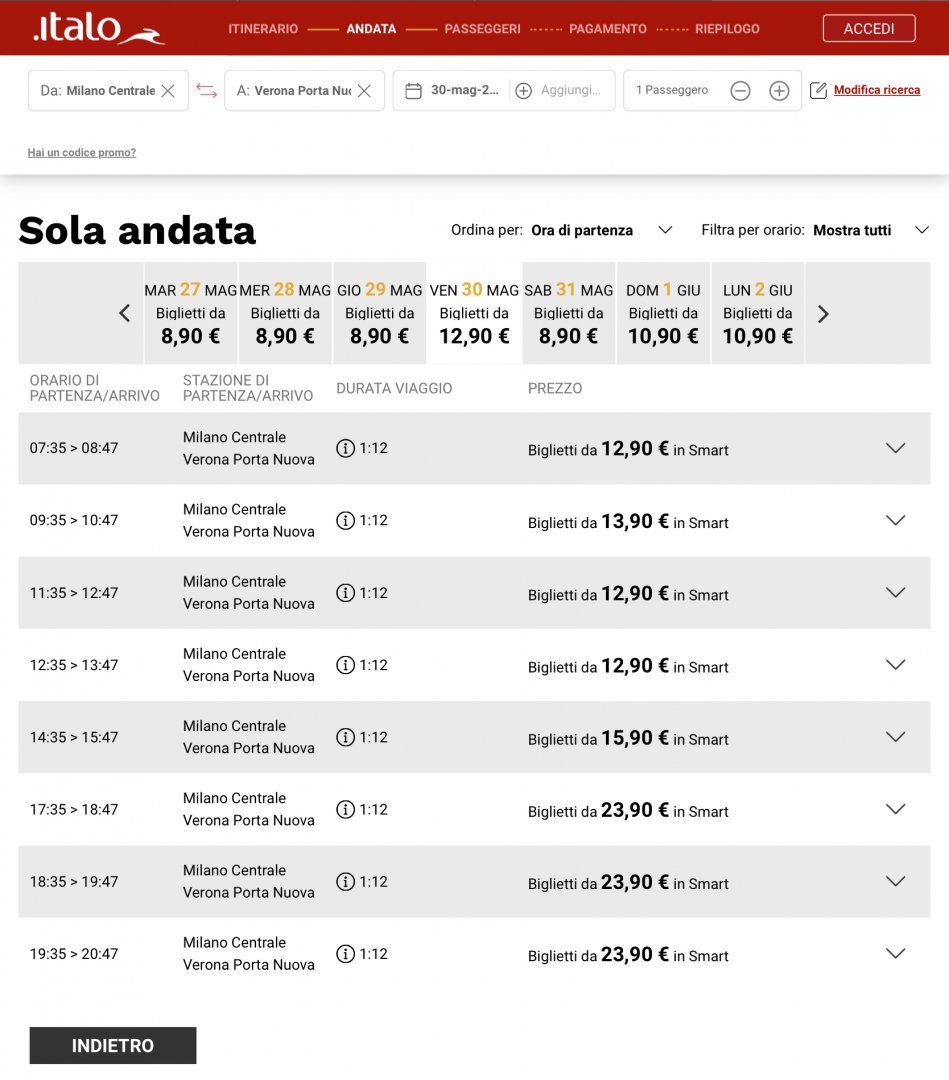The image size is (949, 1080).
Task: Show info for the 07:35 train duration
Action: coord(346,449)
